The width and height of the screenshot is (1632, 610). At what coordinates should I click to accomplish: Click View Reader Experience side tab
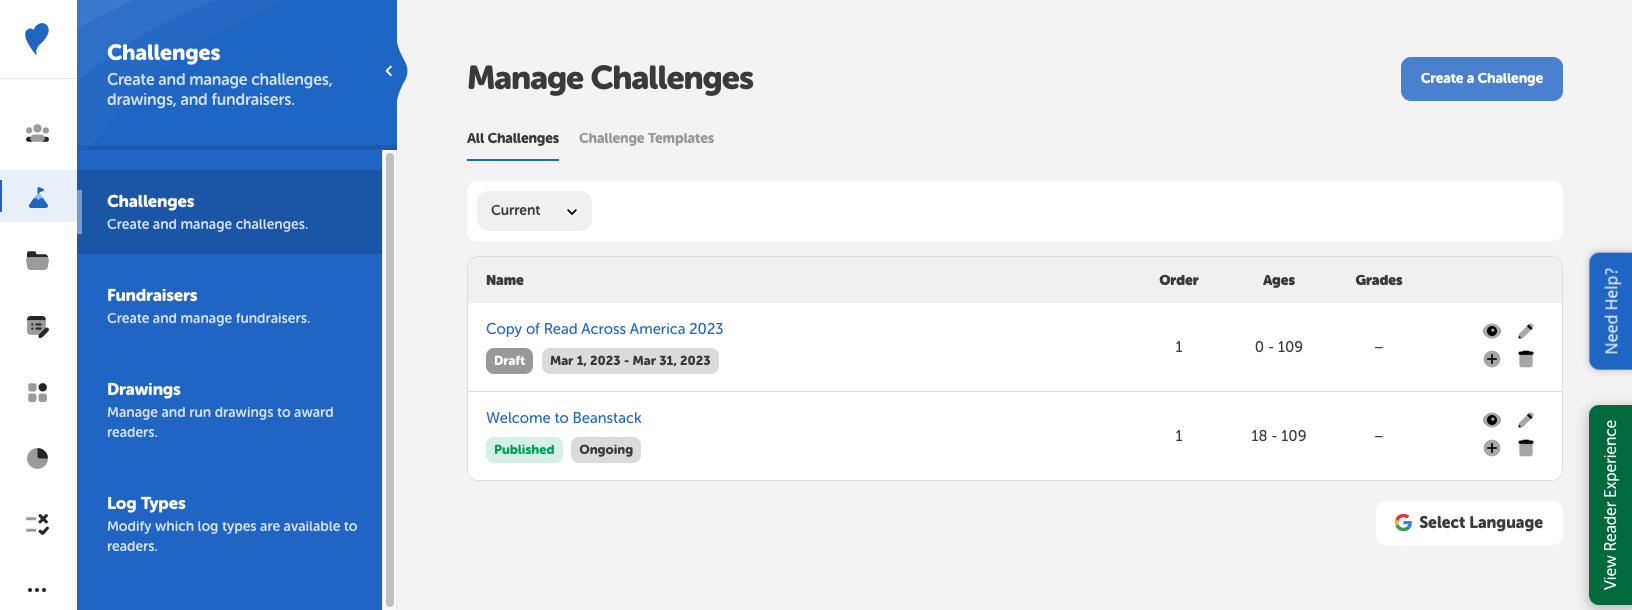pyautogui.click(x=1610, y=505)
